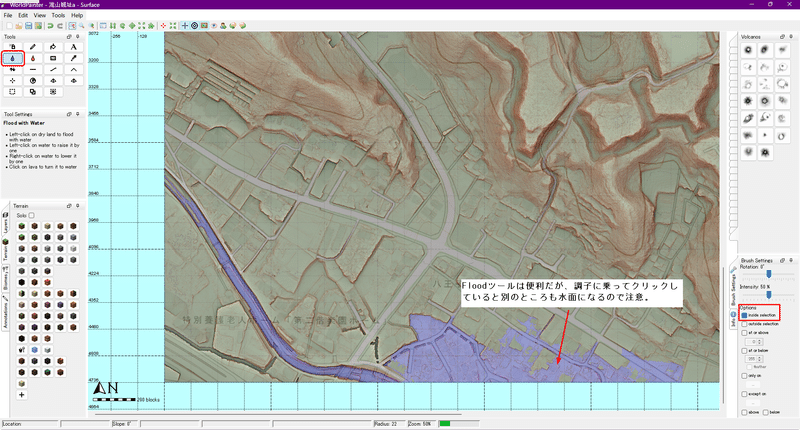800x430 pixels.
Task: Toggle the Solo checkbox in Terrain panel
Action: 32,215
